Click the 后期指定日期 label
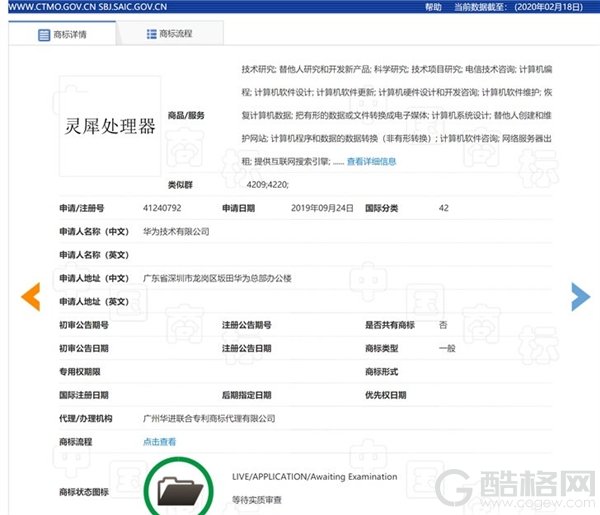600x515 pixels. coord(247,395)
